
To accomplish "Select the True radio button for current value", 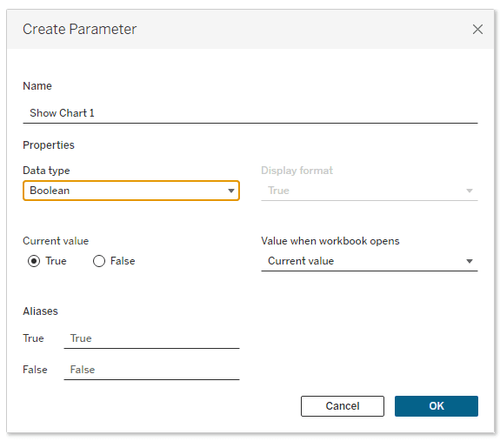I will point(34,261).
